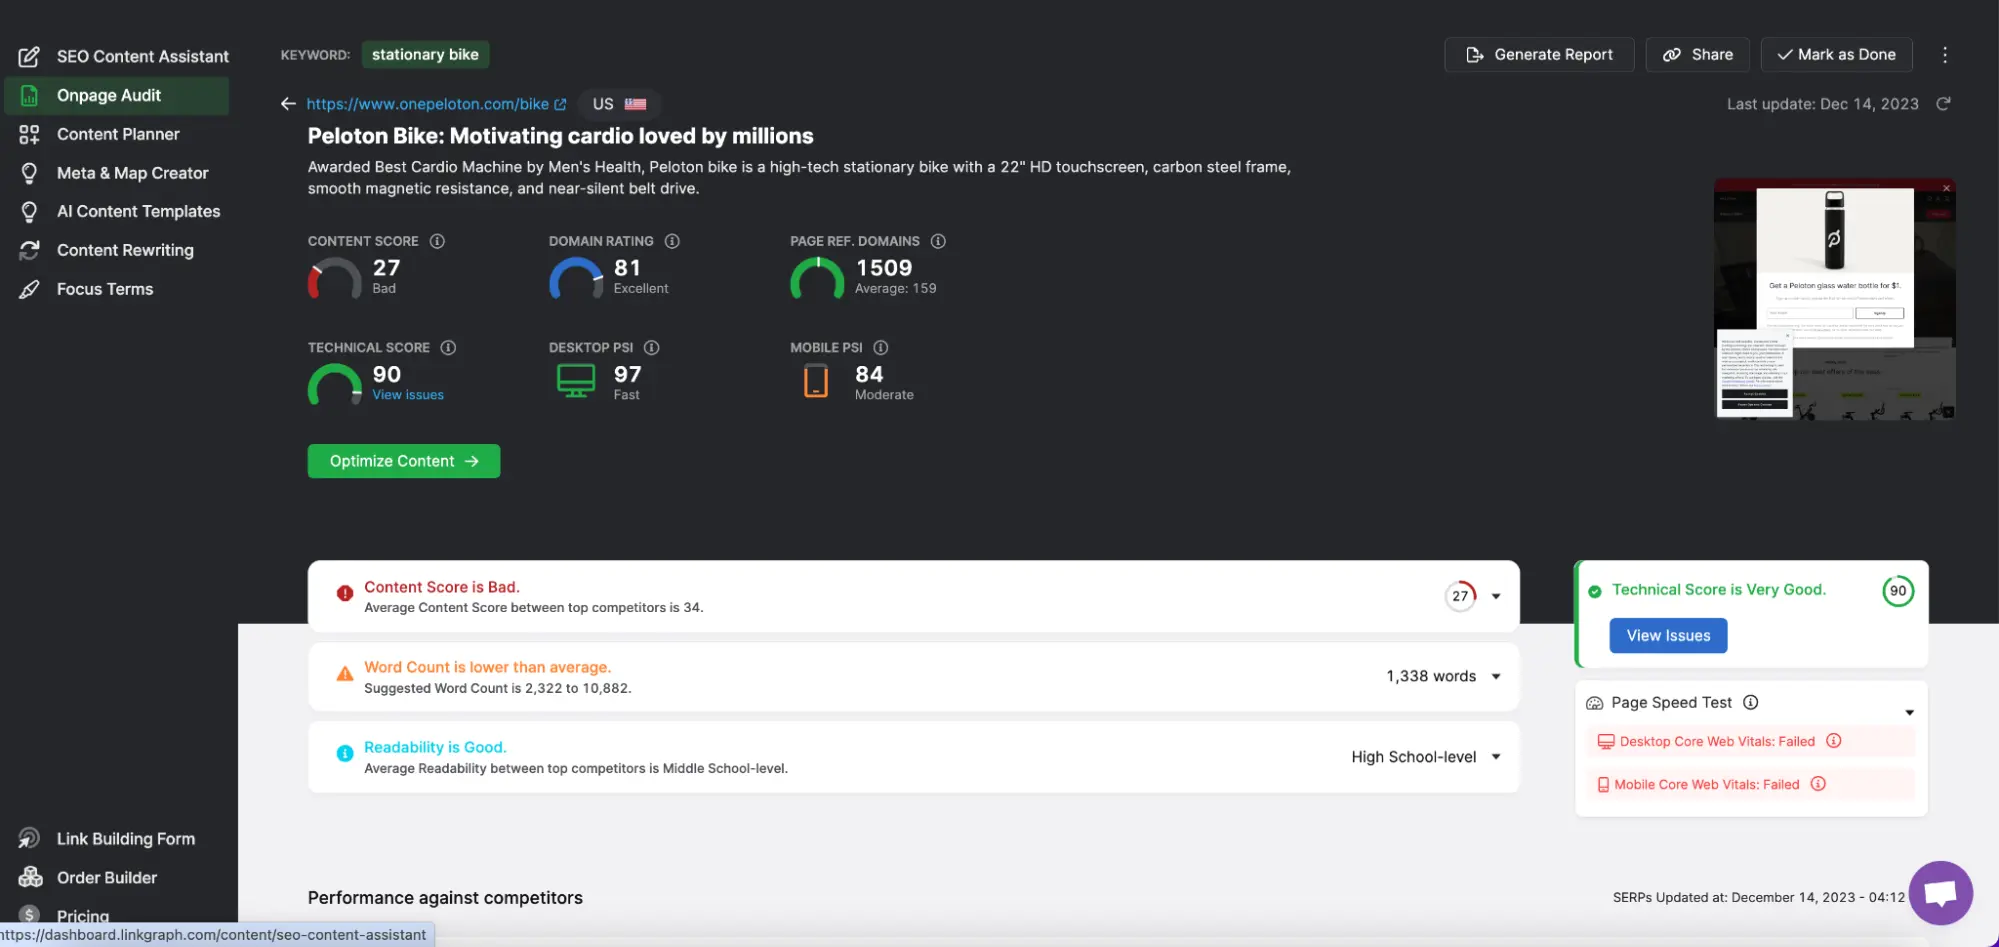Screen dimensions: 1999x947
Task: Expand the Readability High School-level dropdown
Action: point(1496,757)
